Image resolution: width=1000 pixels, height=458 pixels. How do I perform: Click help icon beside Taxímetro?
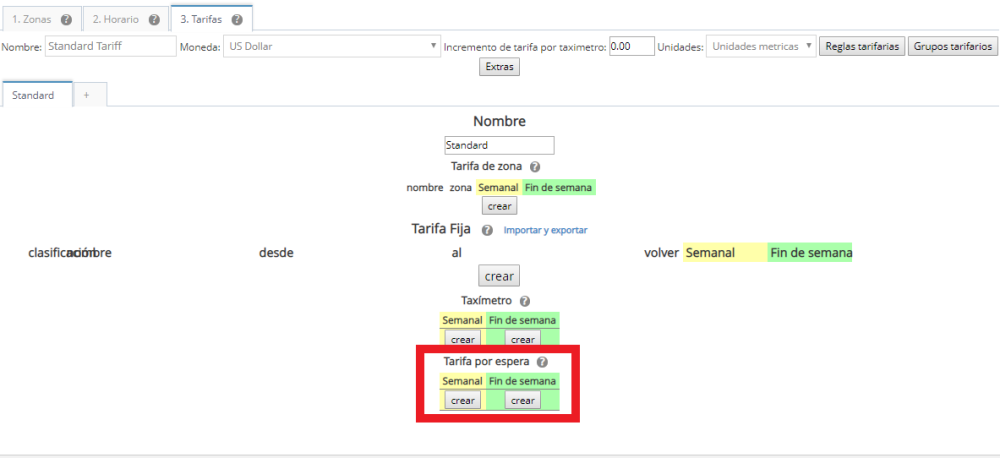click(525, 300)
